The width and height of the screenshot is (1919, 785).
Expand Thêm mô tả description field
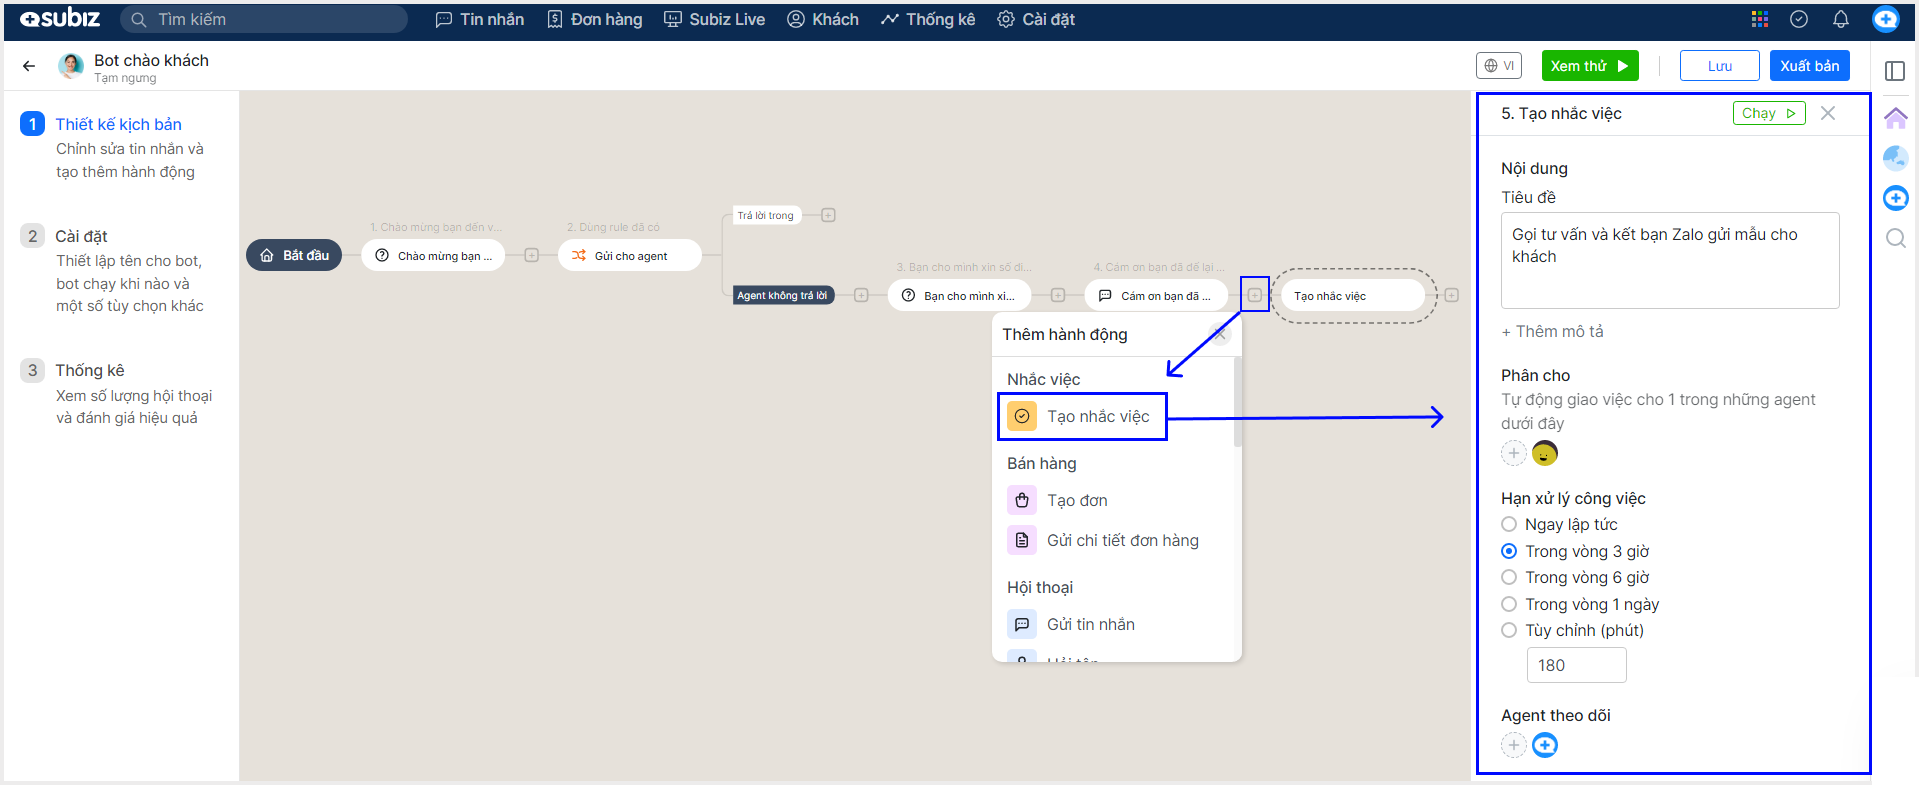(x=1552, y=332)
